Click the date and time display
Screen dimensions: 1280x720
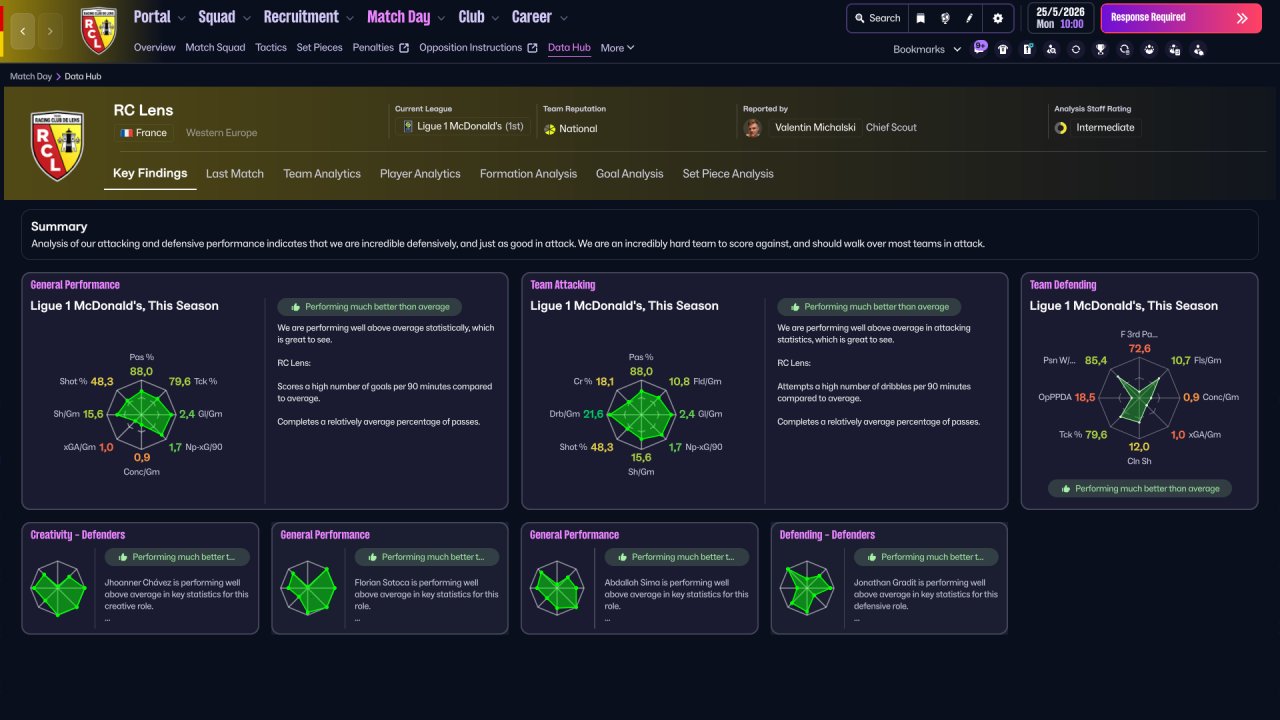pos(1059,18)
